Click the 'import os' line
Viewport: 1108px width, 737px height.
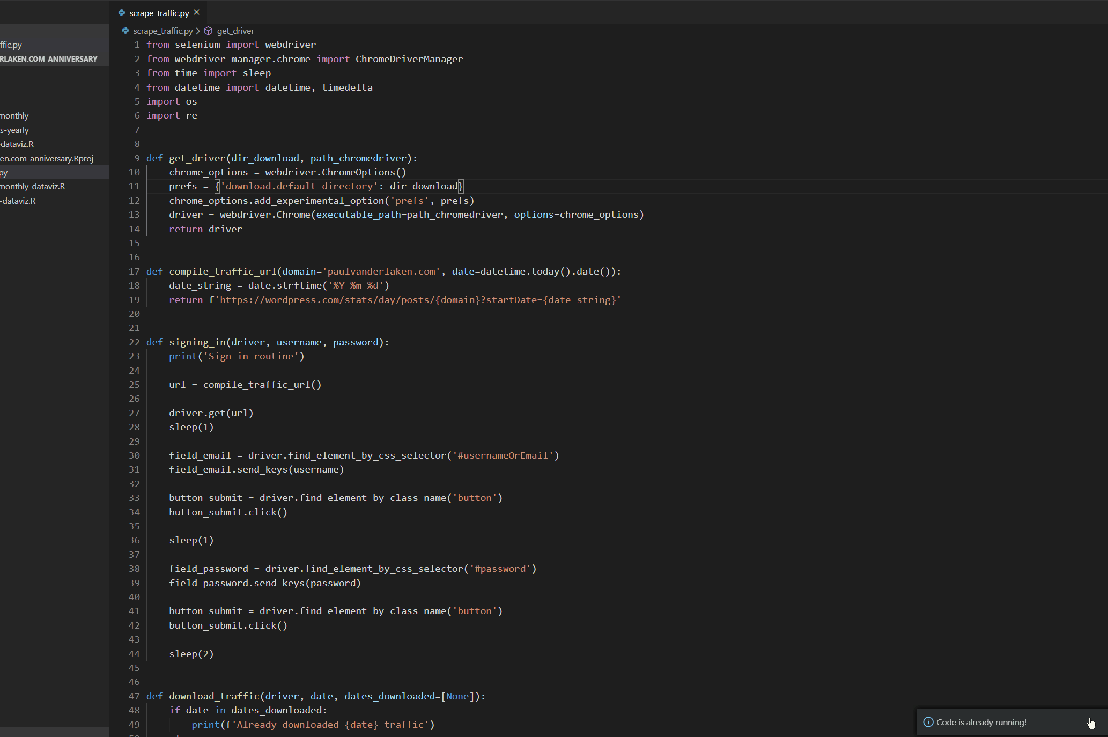tap(172, 102)
